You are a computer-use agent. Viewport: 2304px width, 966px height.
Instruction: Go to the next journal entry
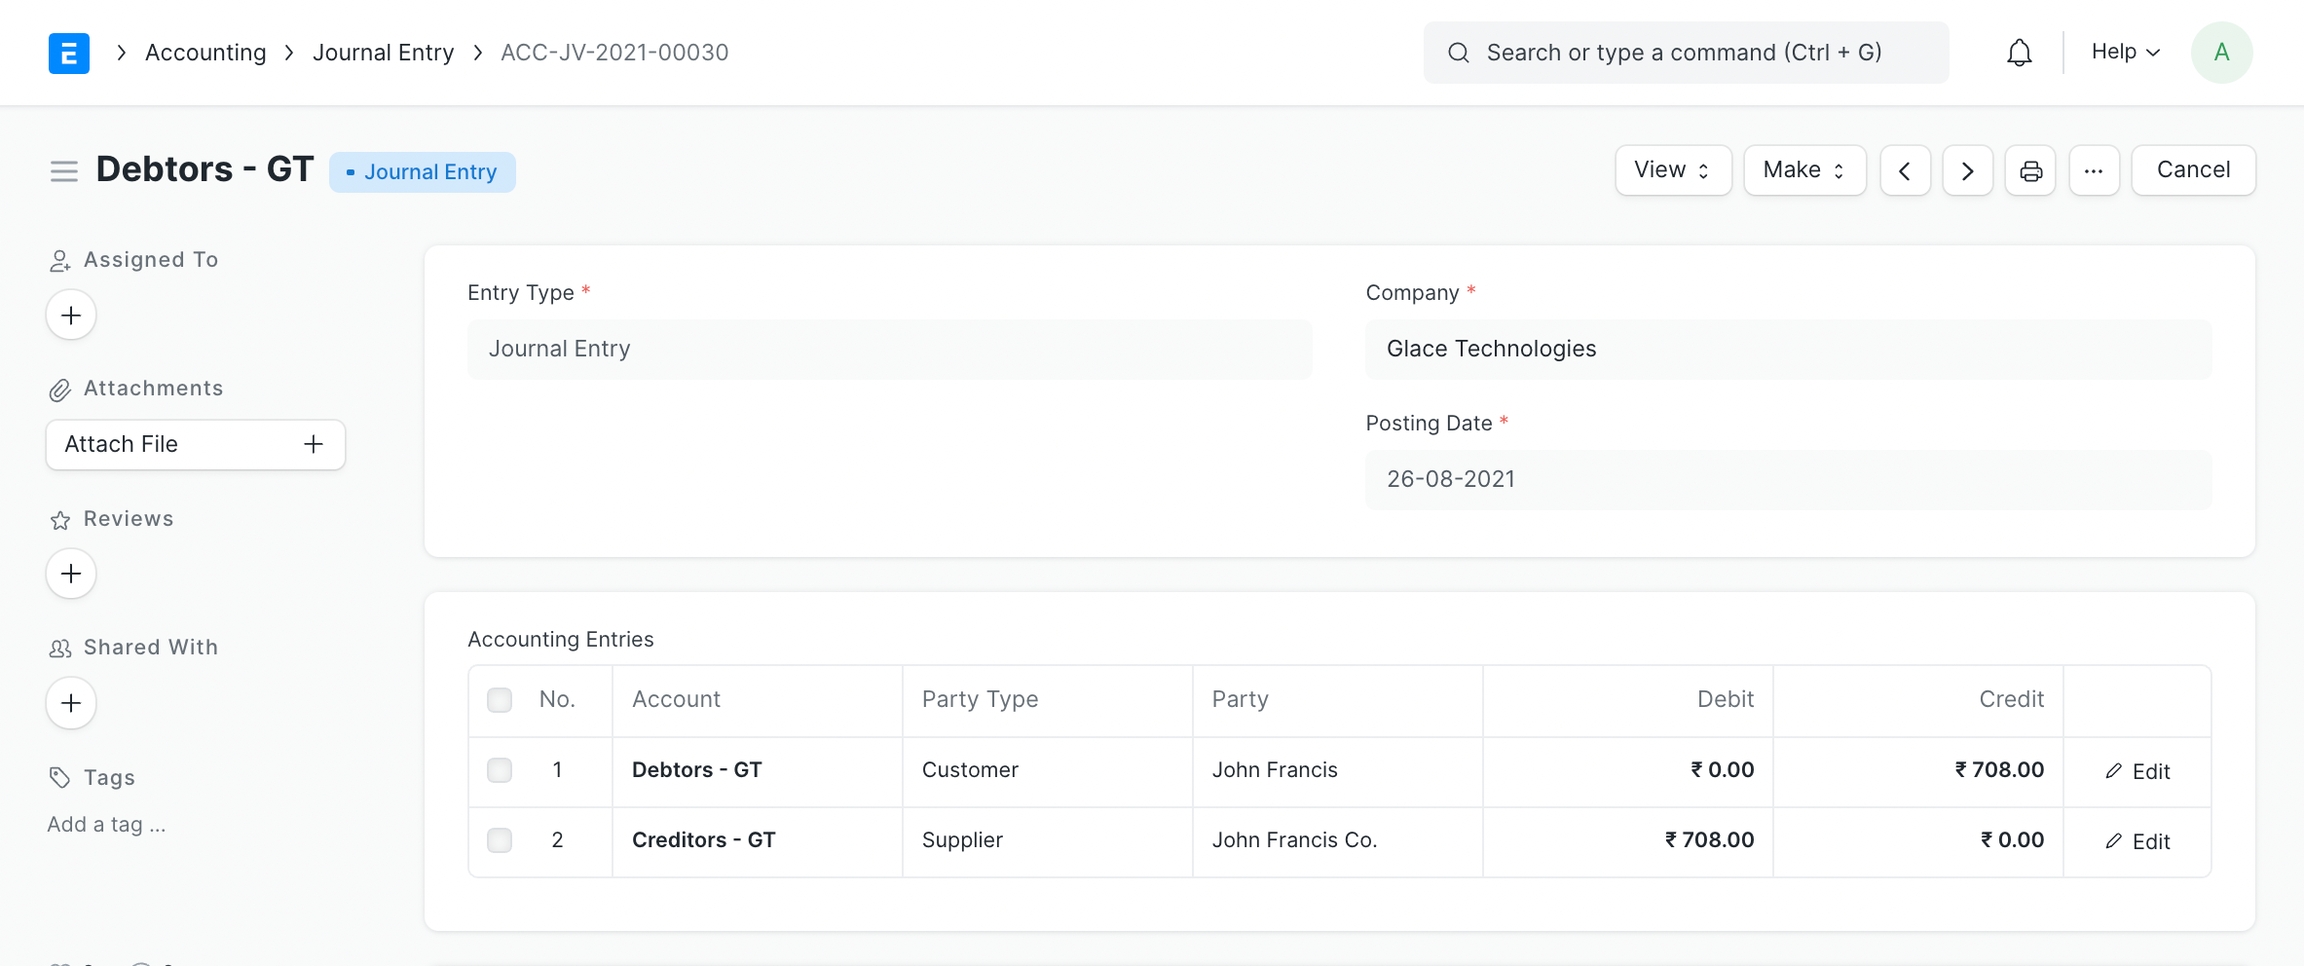[1967, 171]
